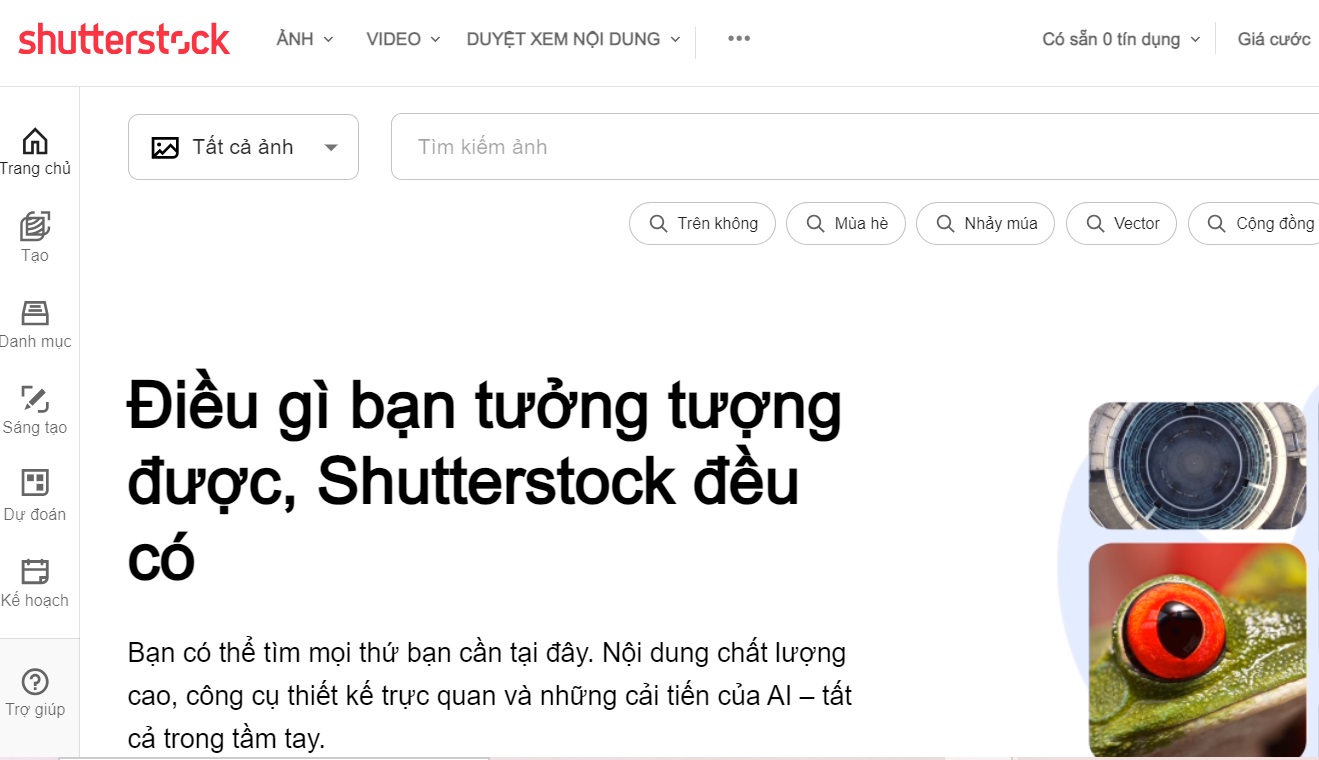Expand the VIDEO menu
1319x760 pixels.
coord(403,39)
